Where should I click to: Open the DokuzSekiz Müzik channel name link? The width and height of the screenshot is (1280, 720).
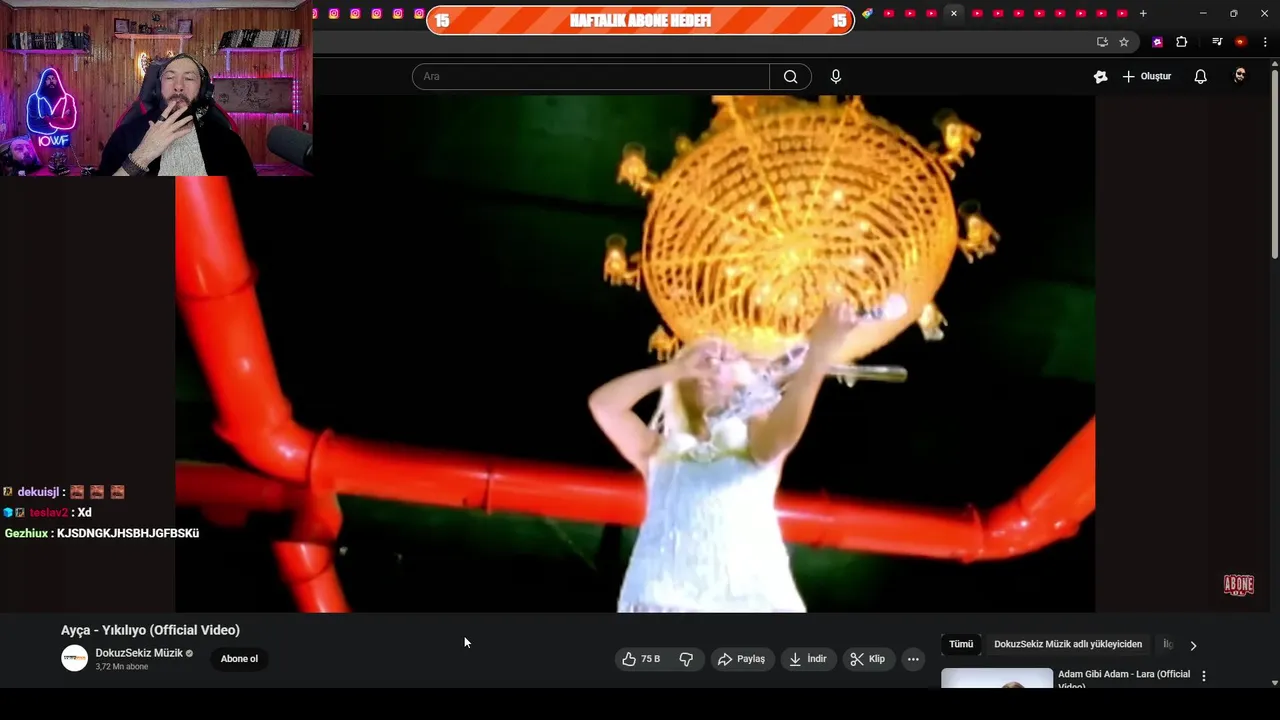pos(139,653)
